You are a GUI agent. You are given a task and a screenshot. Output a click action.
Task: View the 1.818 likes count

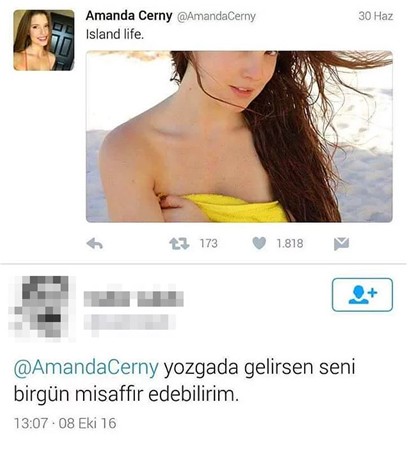290,243
